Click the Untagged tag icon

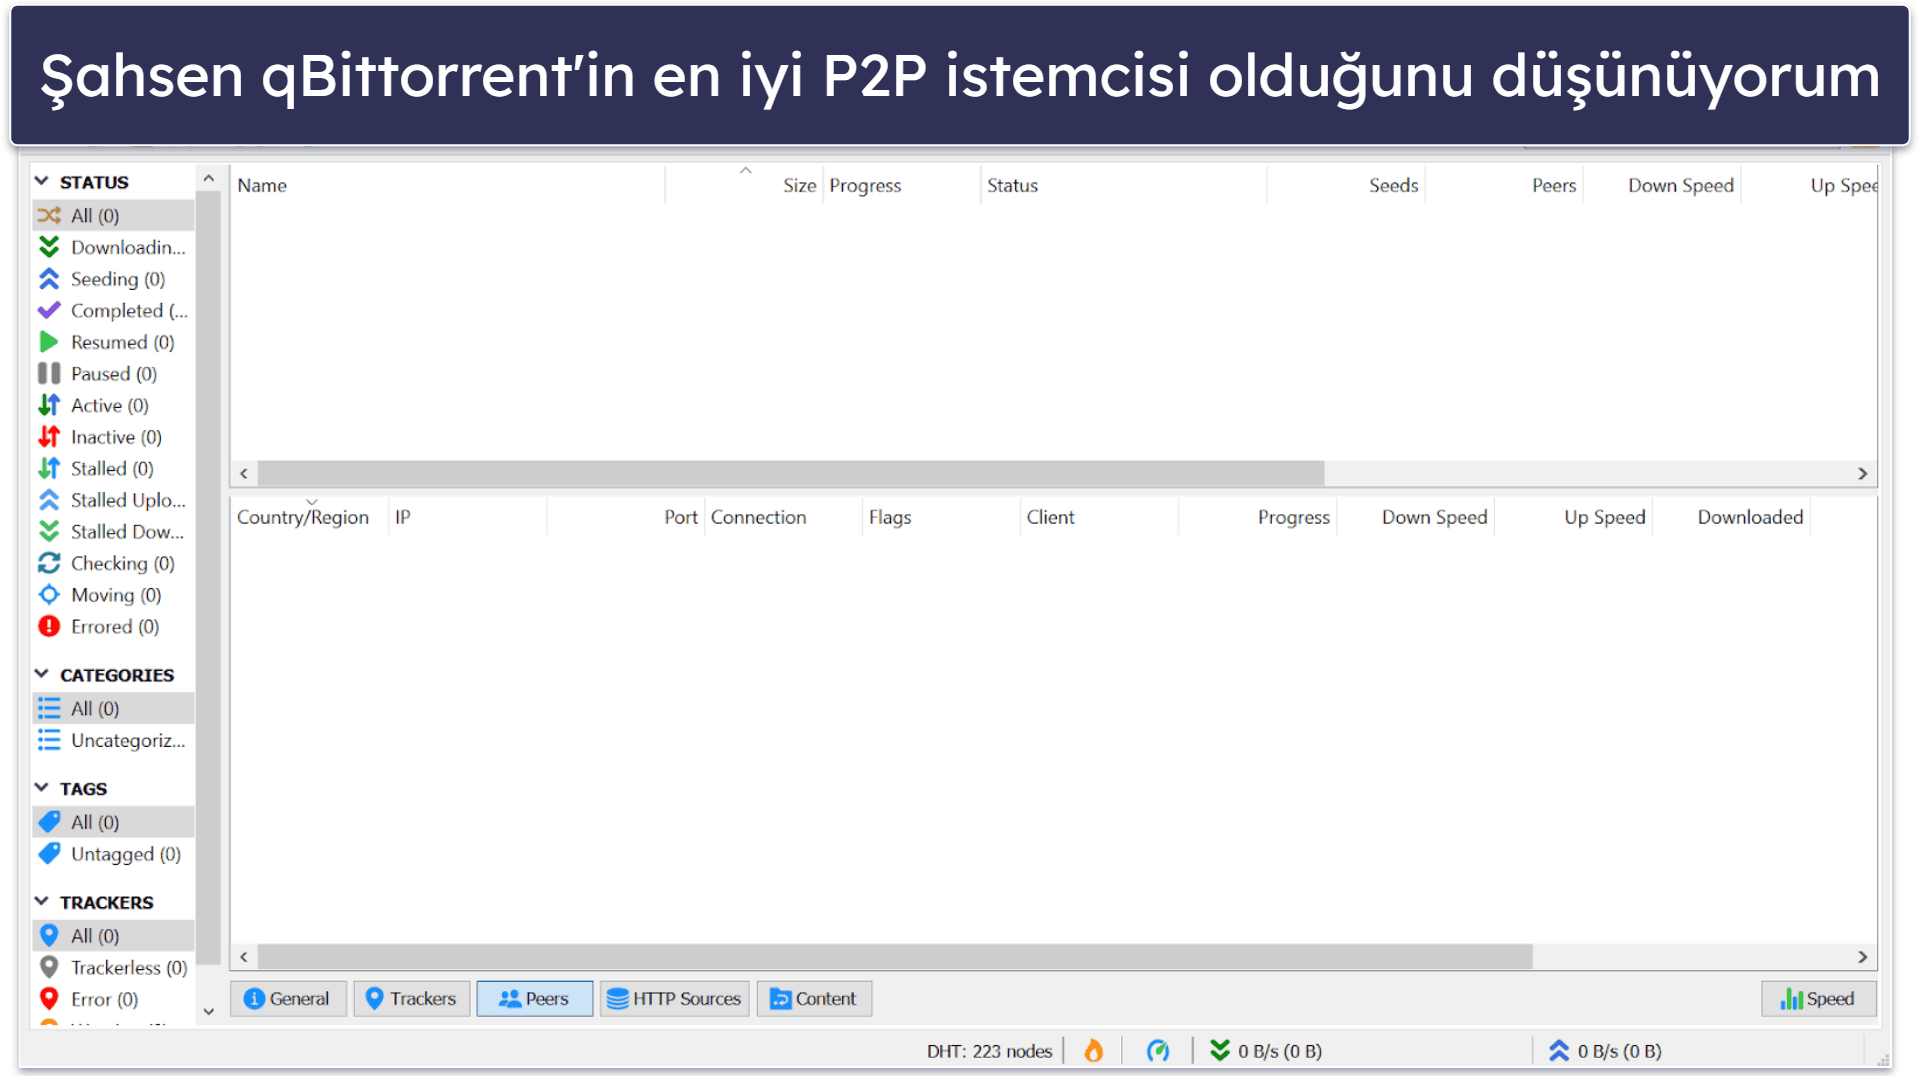(49, 854)
